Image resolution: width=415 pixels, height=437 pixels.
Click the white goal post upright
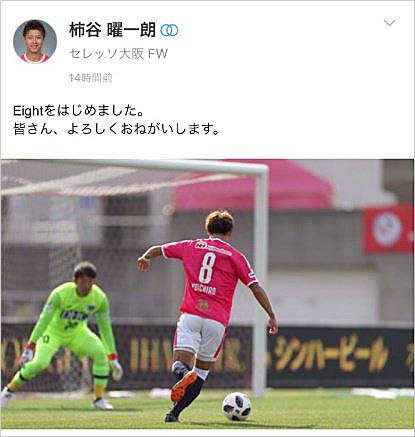point(260,280)
